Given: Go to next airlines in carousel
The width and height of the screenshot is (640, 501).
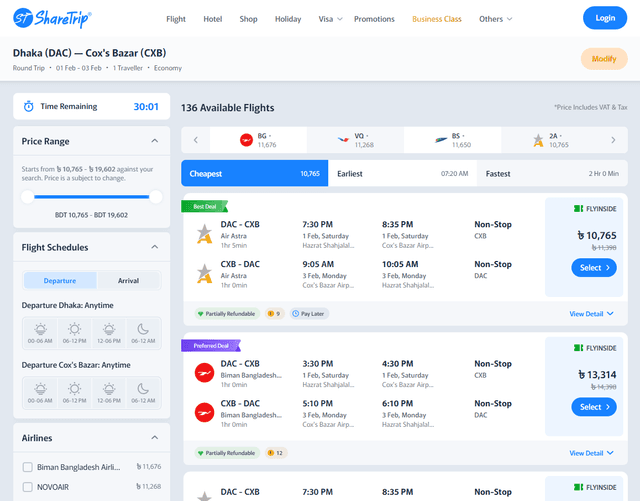Looking at the screenshot, I should click(613, 140).
